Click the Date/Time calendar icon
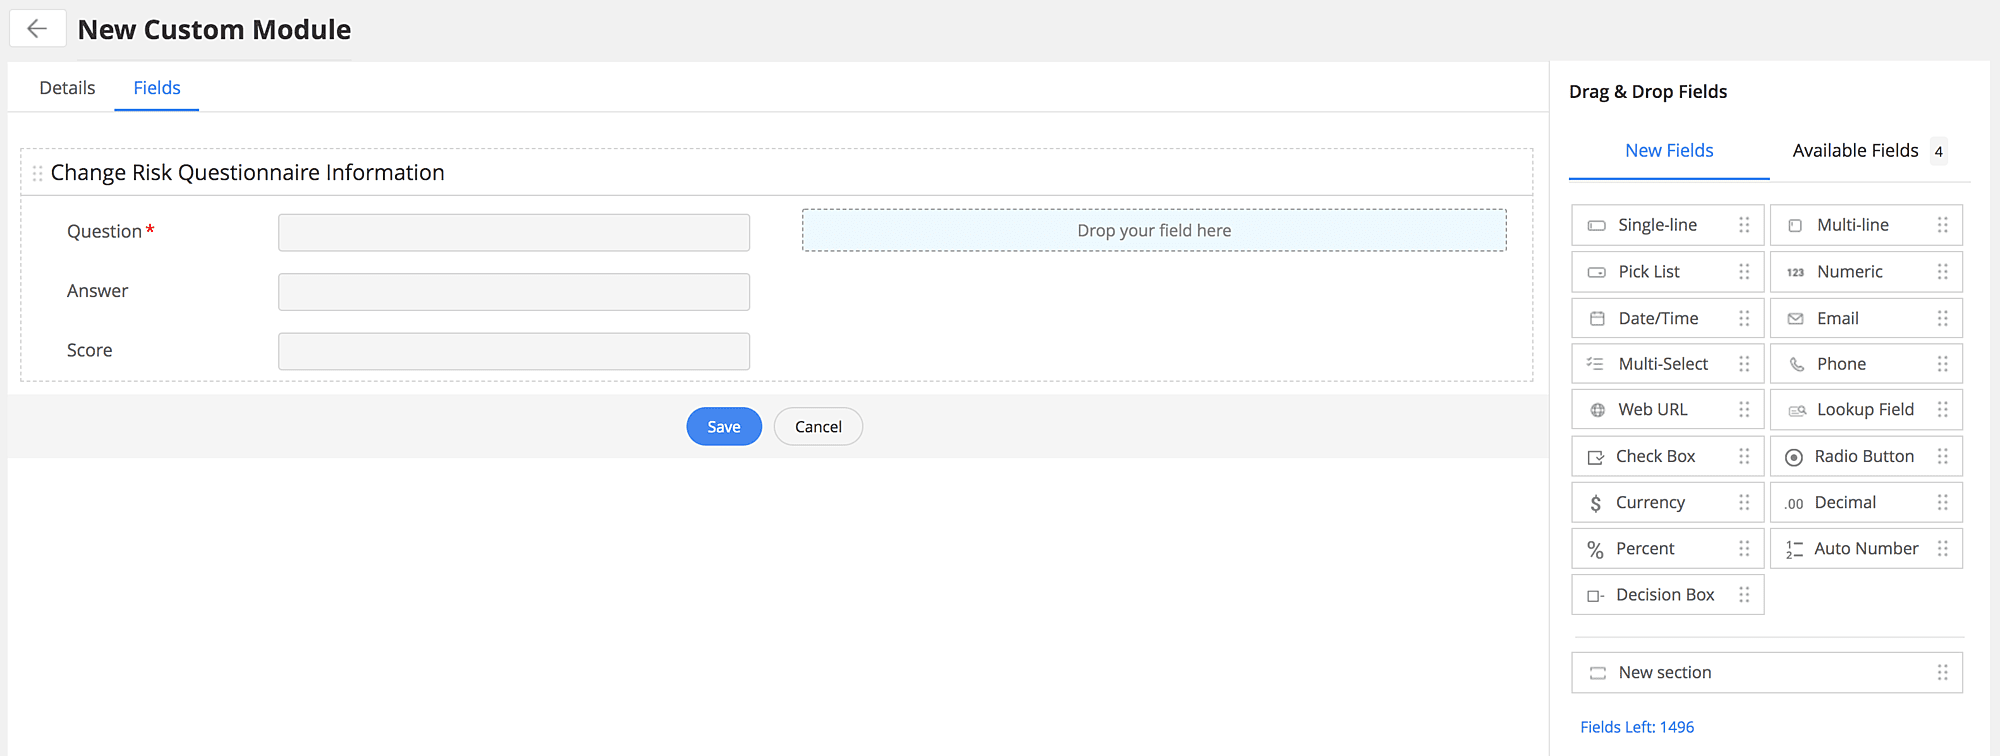Image resolution: width=2000 pixels, height=756 pixels. pyautogui.click(x=1597, y=319)
